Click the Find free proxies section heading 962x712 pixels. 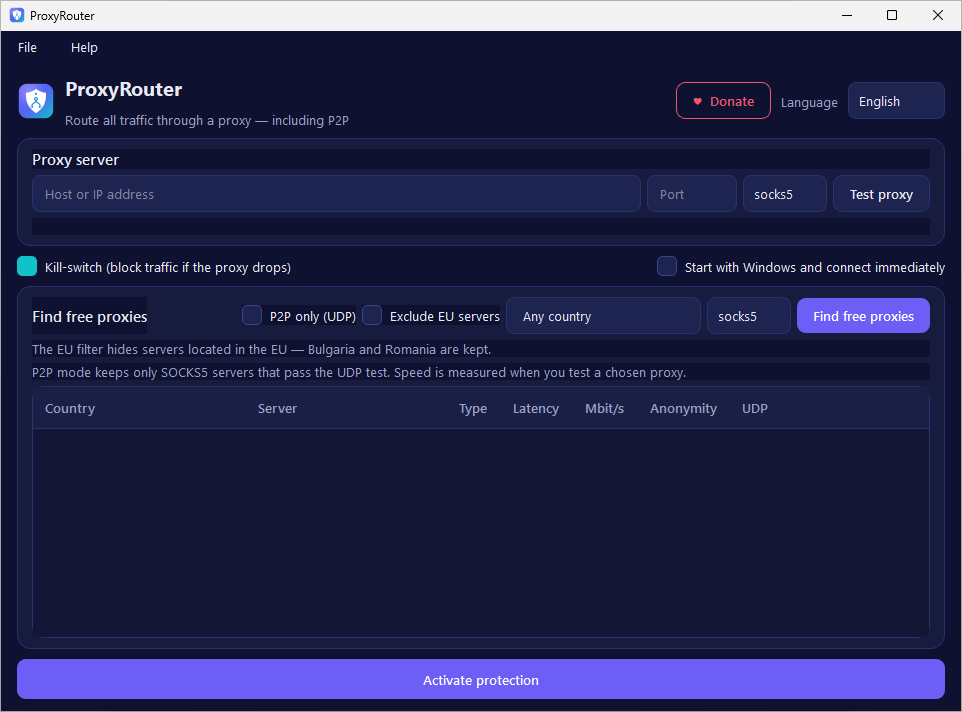coord(90,316)
